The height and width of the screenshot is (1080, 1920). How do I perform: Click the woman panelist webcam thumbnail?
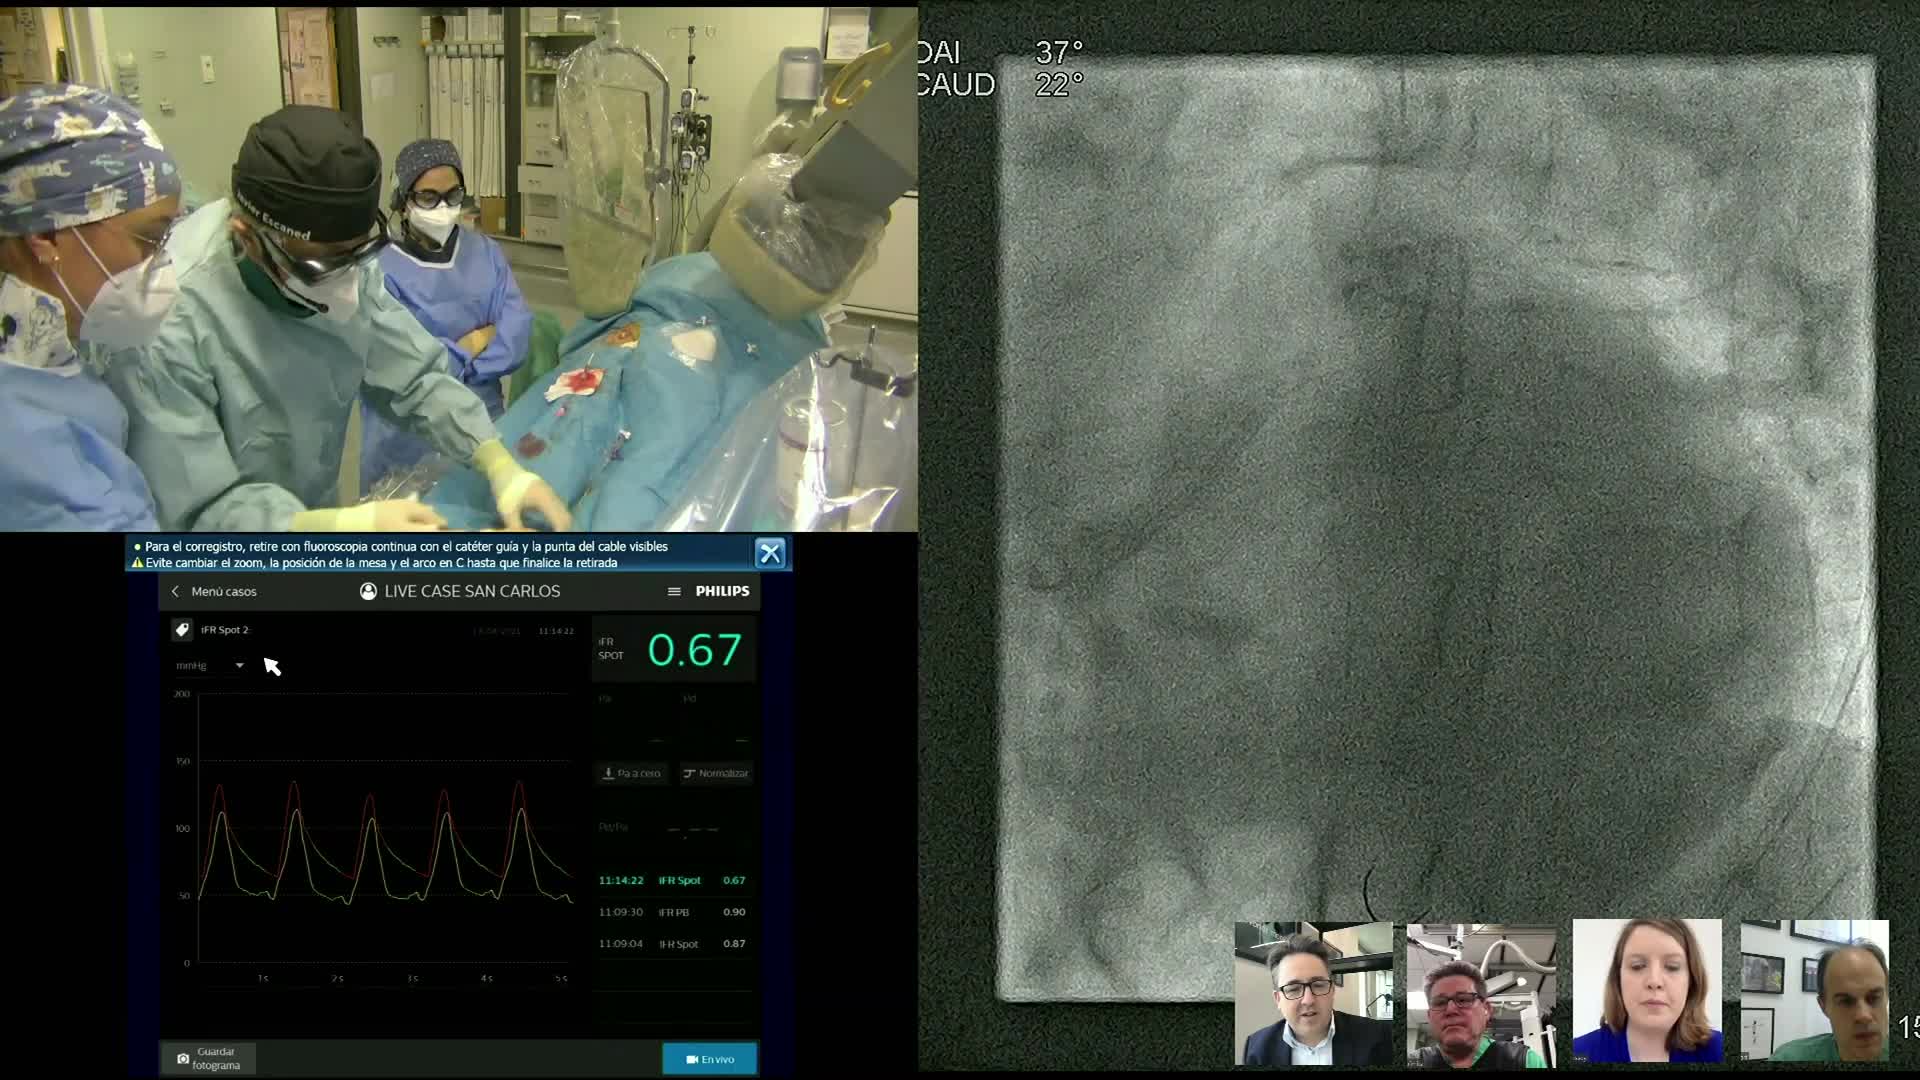[1647, 991]
